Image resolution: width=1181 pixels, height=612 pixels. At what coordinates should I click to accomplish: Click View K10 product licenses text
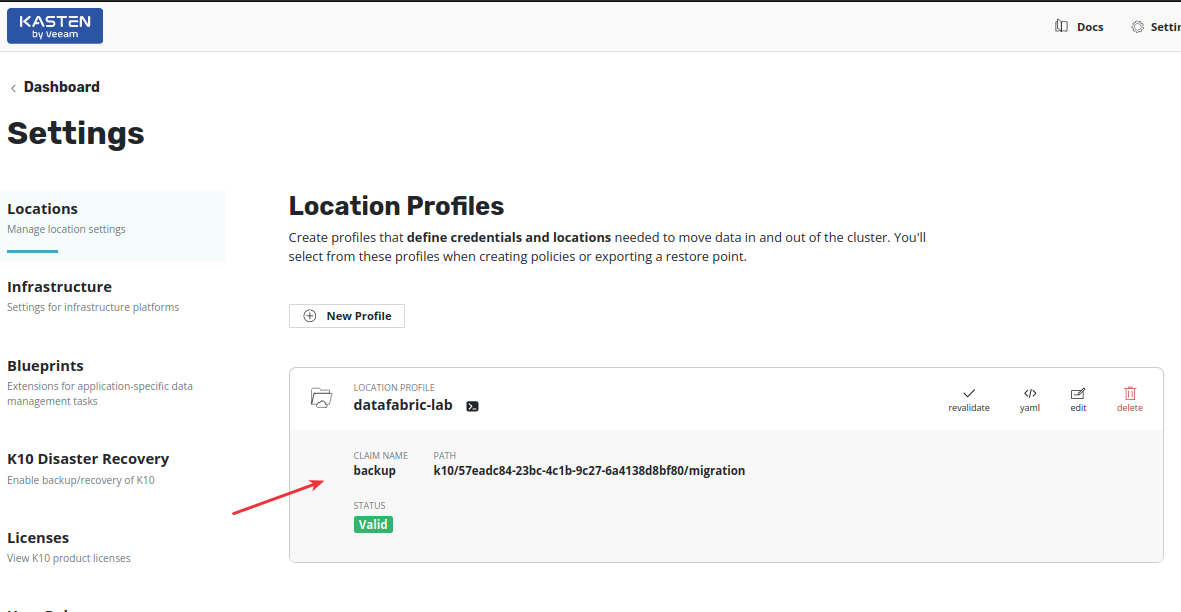tap(69, 559)
